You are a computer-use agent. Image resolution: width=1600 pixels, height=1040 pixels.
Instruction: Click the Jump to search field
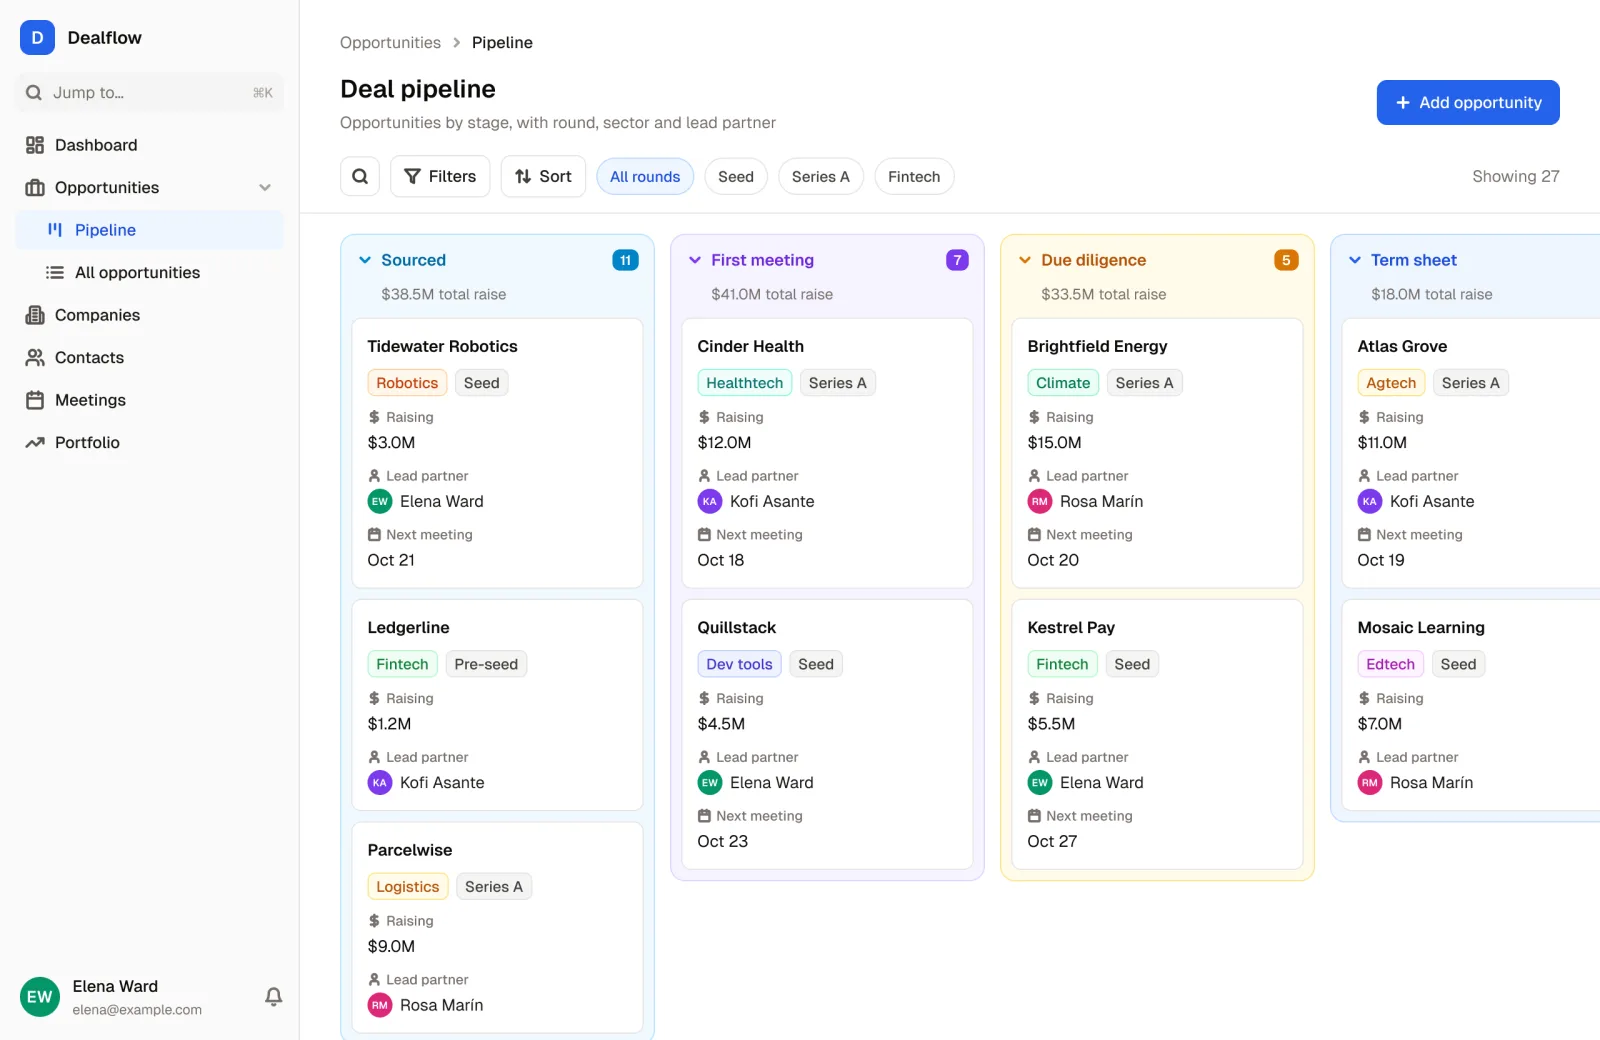pyautogui.click(x=150, y=93)
